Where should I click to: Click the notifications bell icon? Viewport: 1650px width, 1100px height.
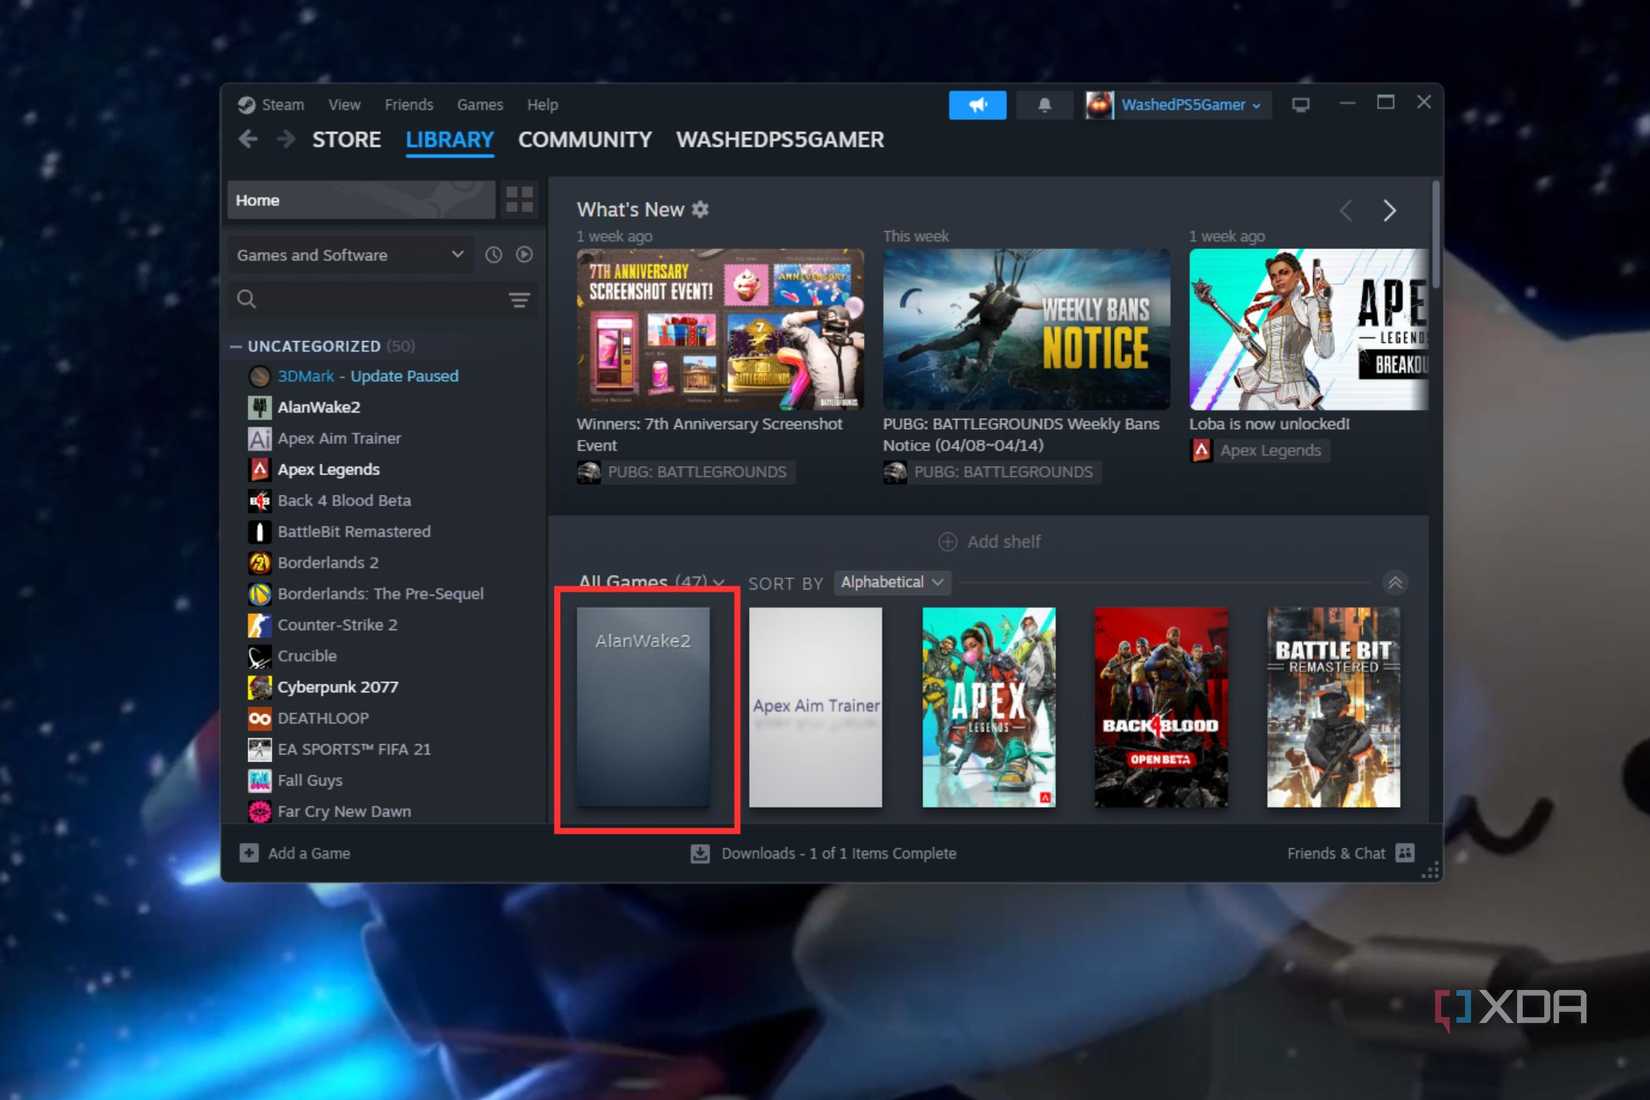(1044, 105)
